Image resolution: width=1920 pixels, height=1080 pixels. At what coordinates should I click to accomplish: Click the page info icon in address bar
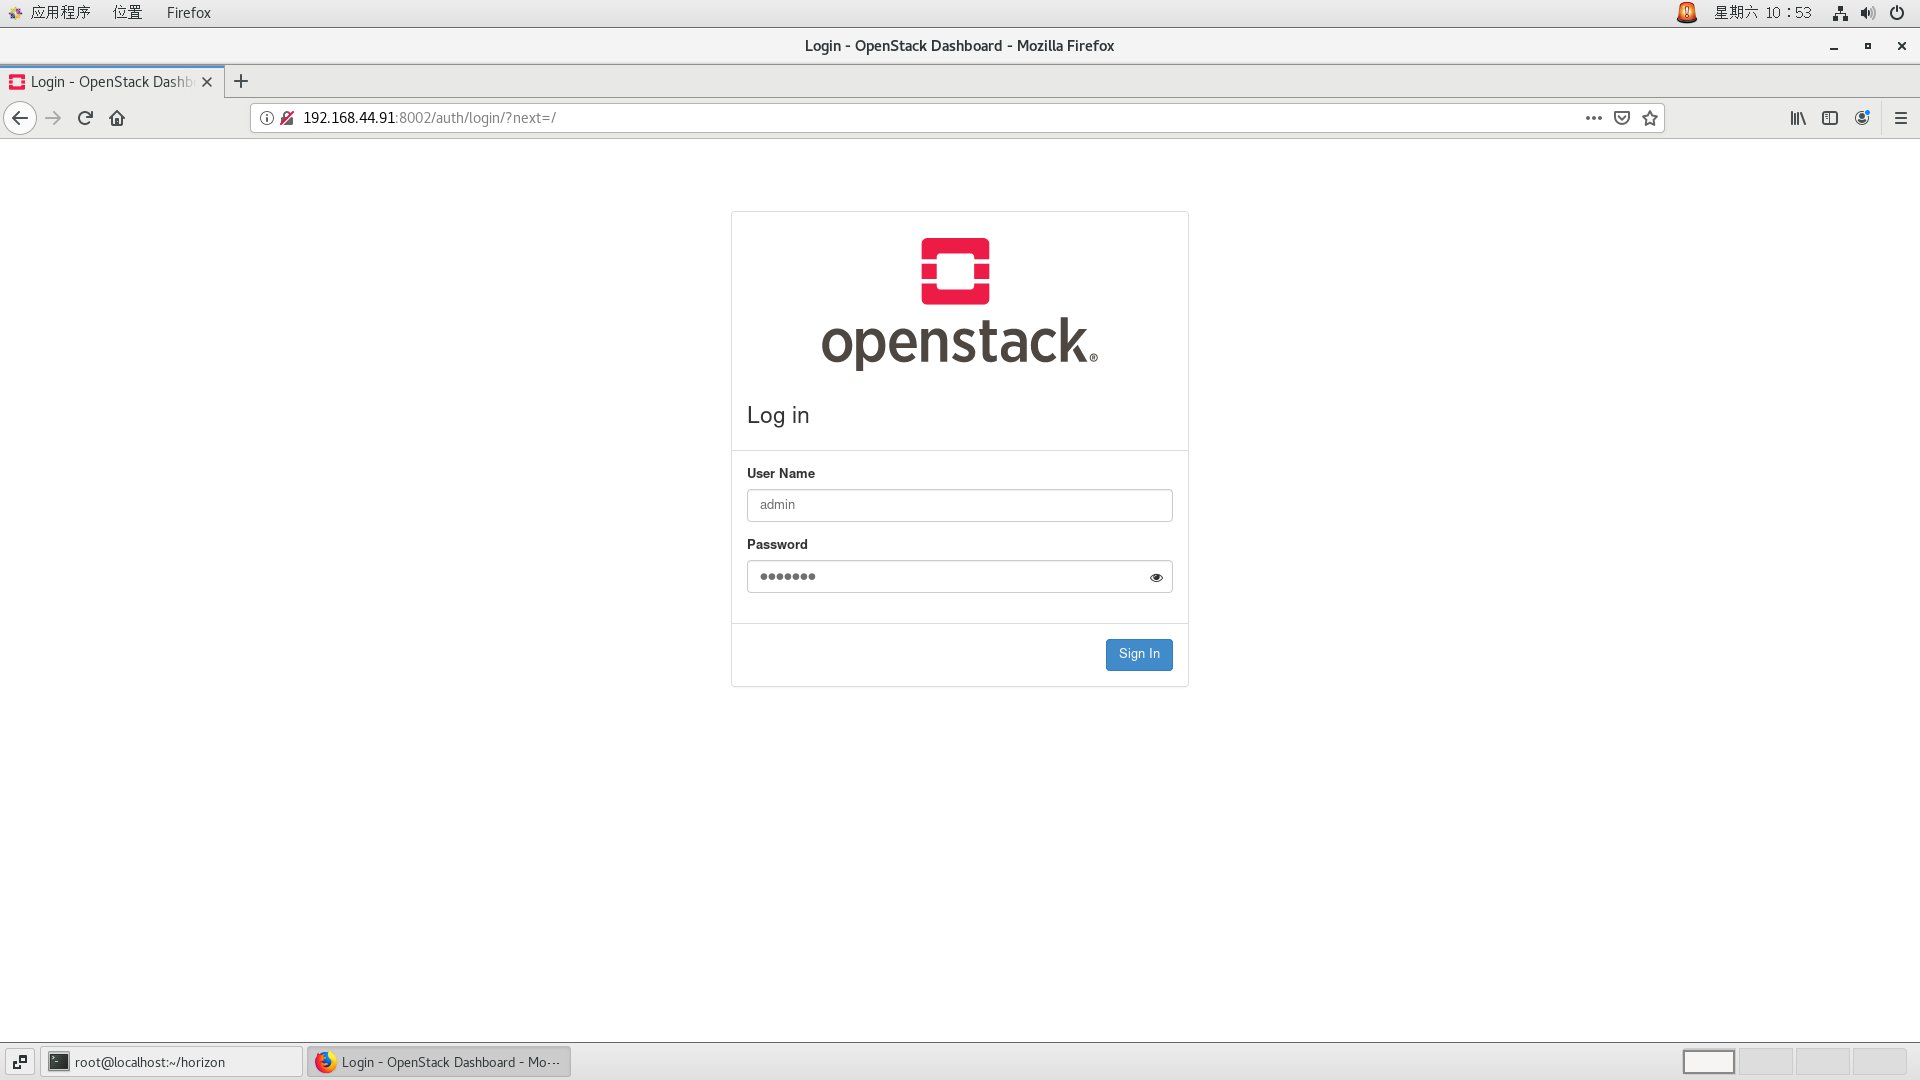[265, 117]
